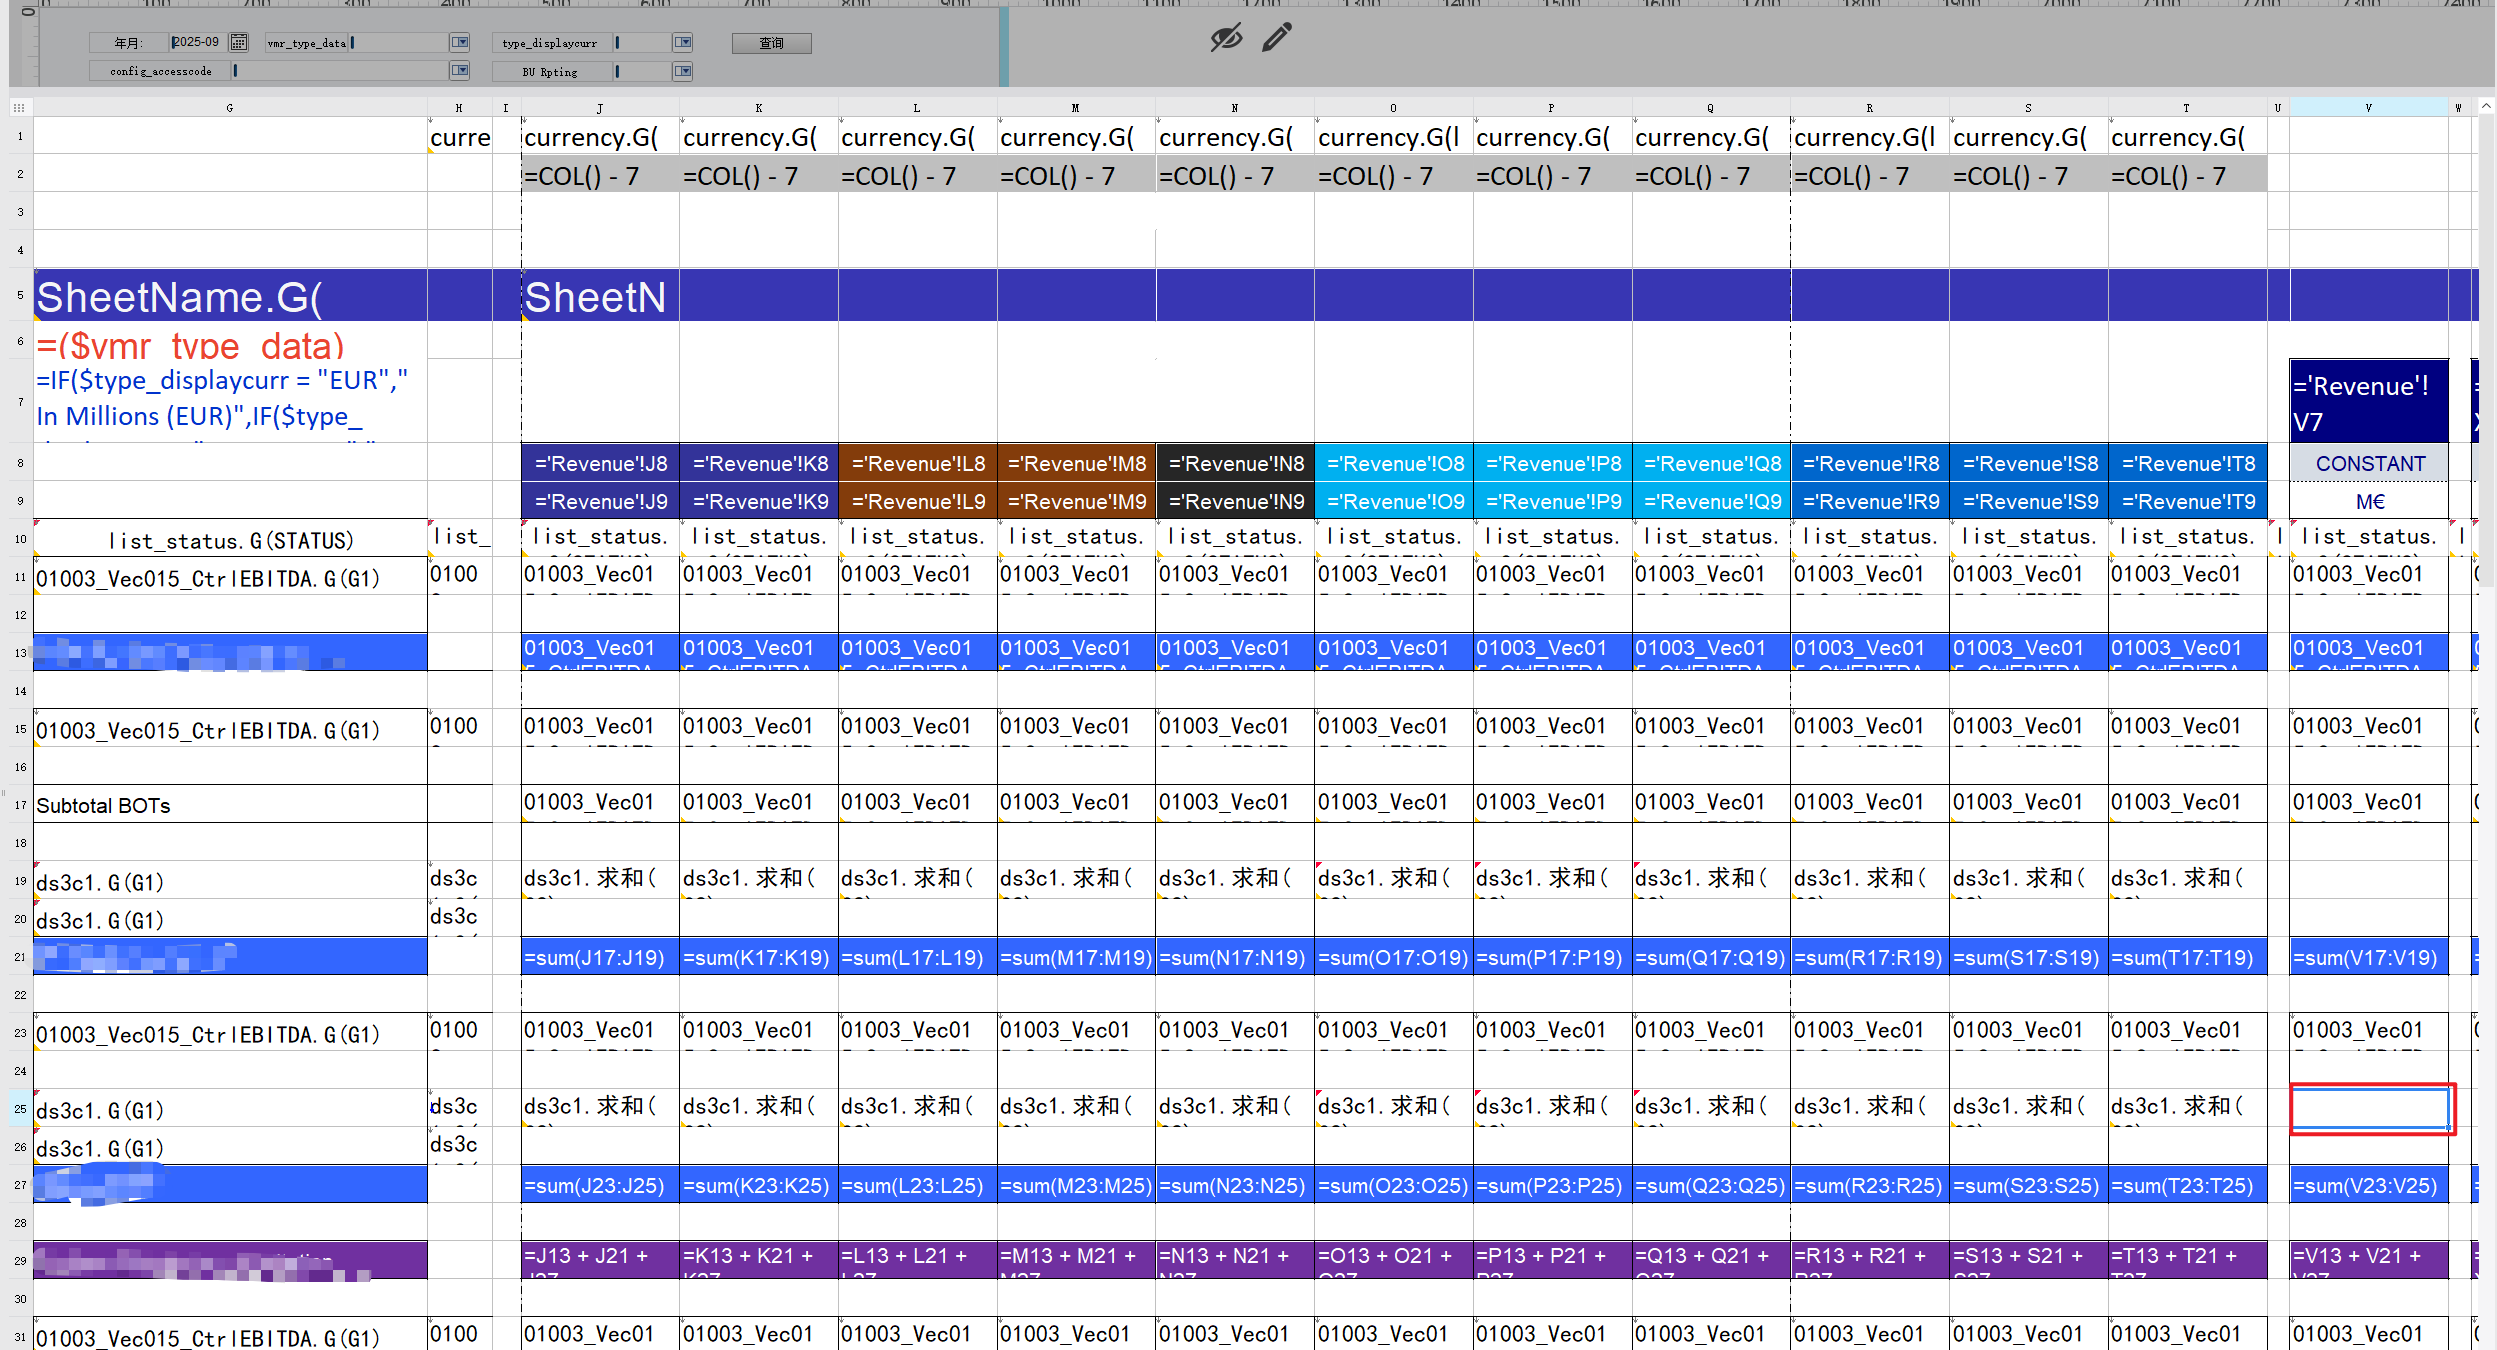This screenshot has height=1350, width=2497.
Task: Select the CONSTANT cell
Action: pyautogui.click(x=2369, y=463)
